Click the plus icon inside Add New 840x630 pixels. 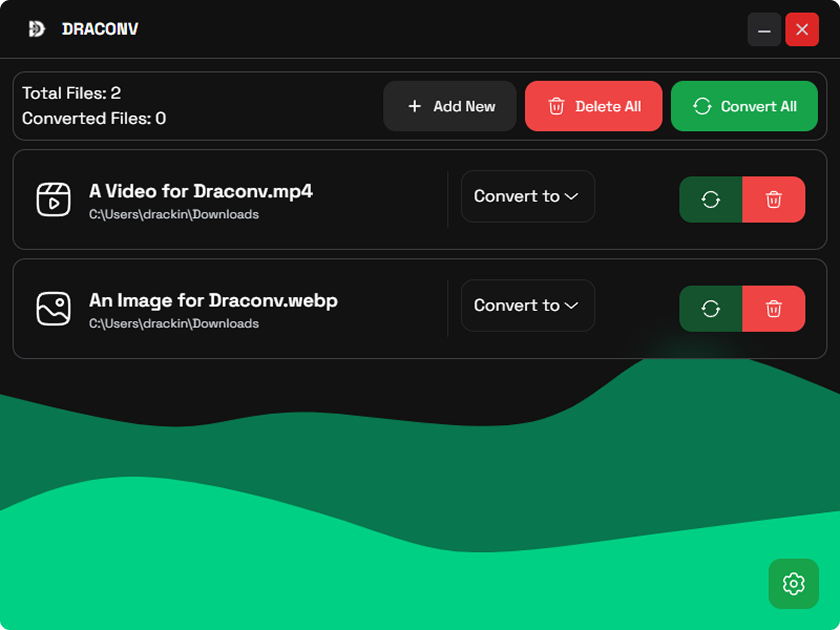415,106
